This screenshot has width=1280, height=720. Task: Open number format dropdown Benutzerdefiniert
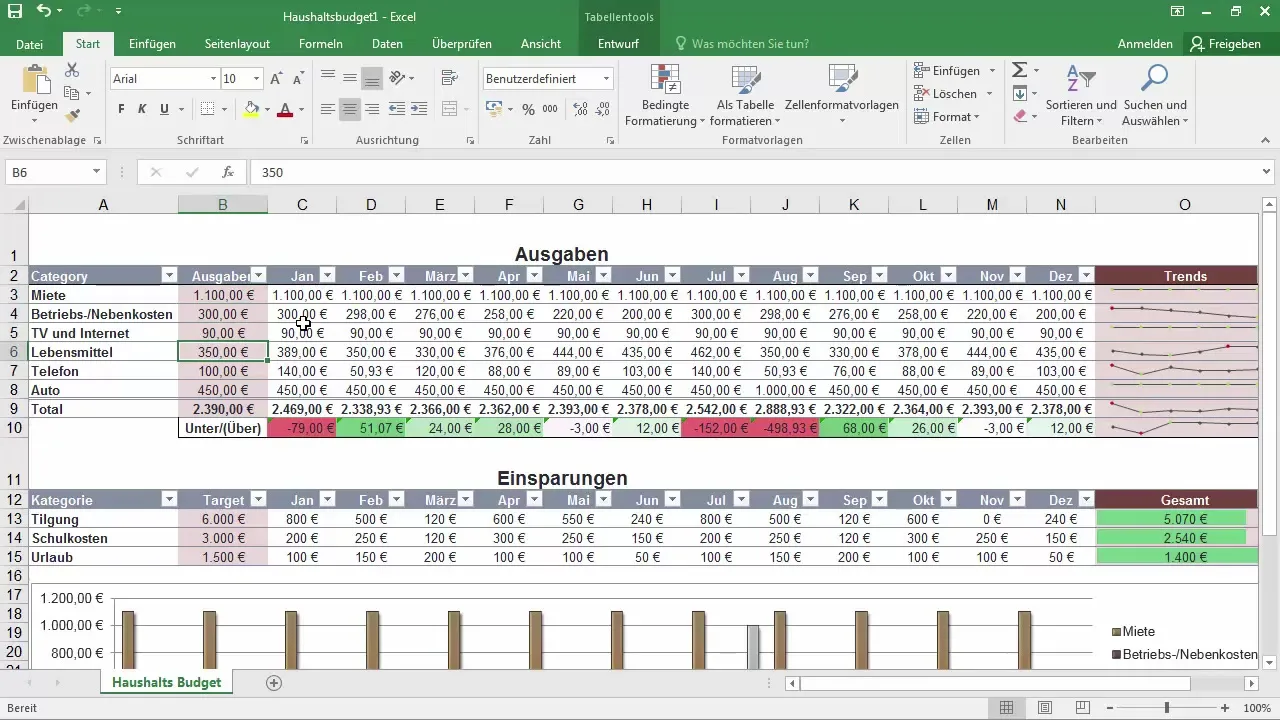pos(607,78)
